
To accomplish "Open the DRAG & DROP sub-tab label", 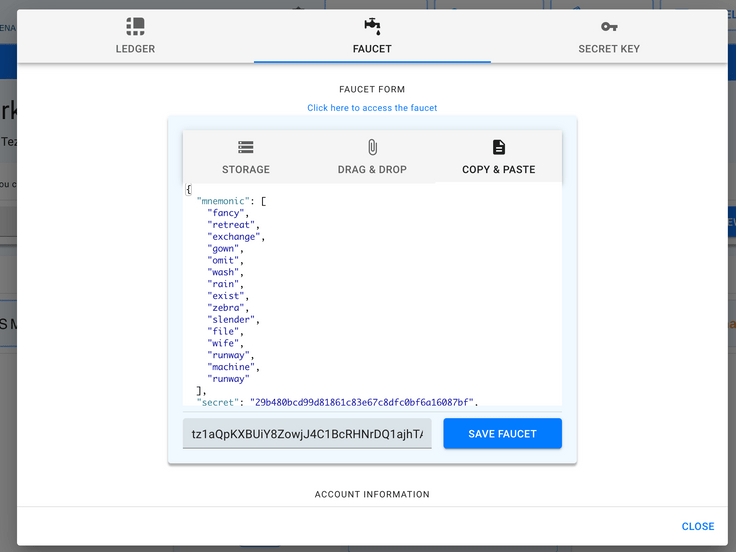I will [372, 169].
